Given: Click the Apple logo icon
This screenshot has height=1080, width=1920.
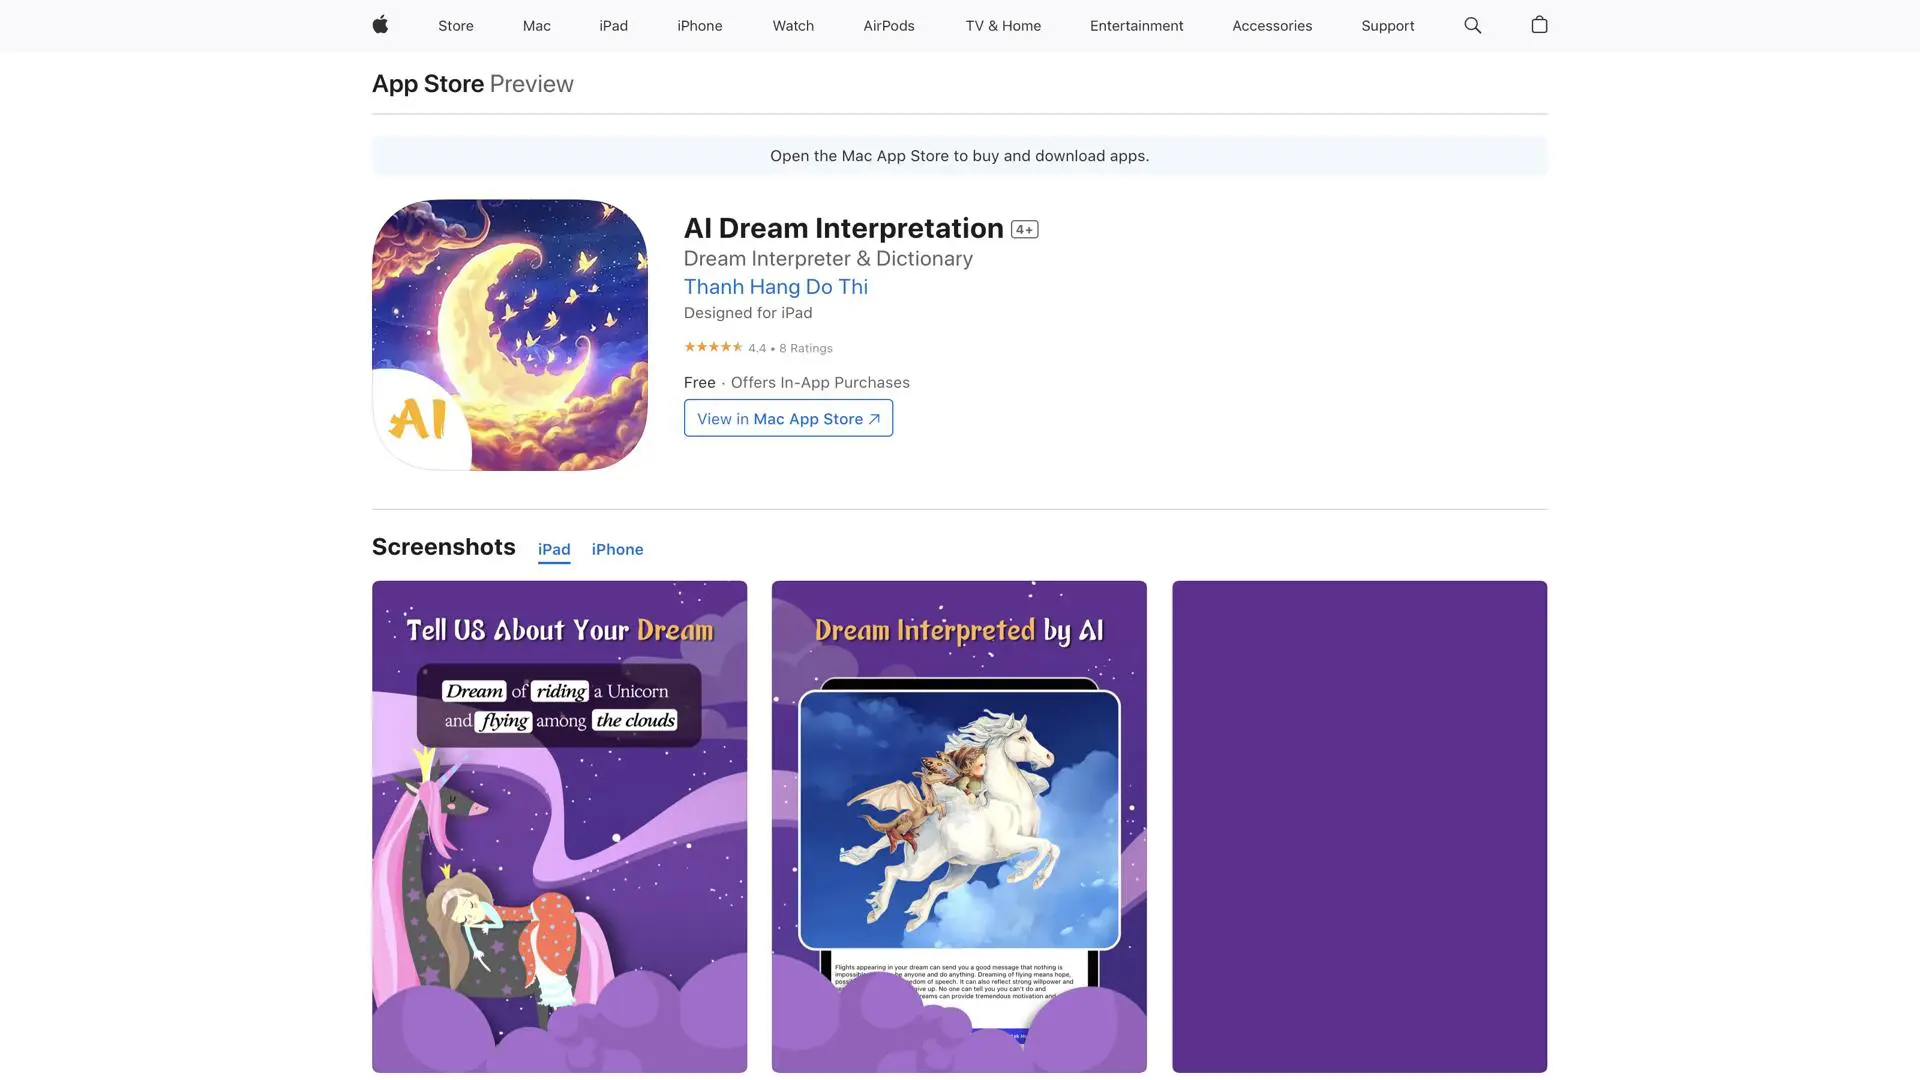Looking at the screenshot, I should (380, 25).
